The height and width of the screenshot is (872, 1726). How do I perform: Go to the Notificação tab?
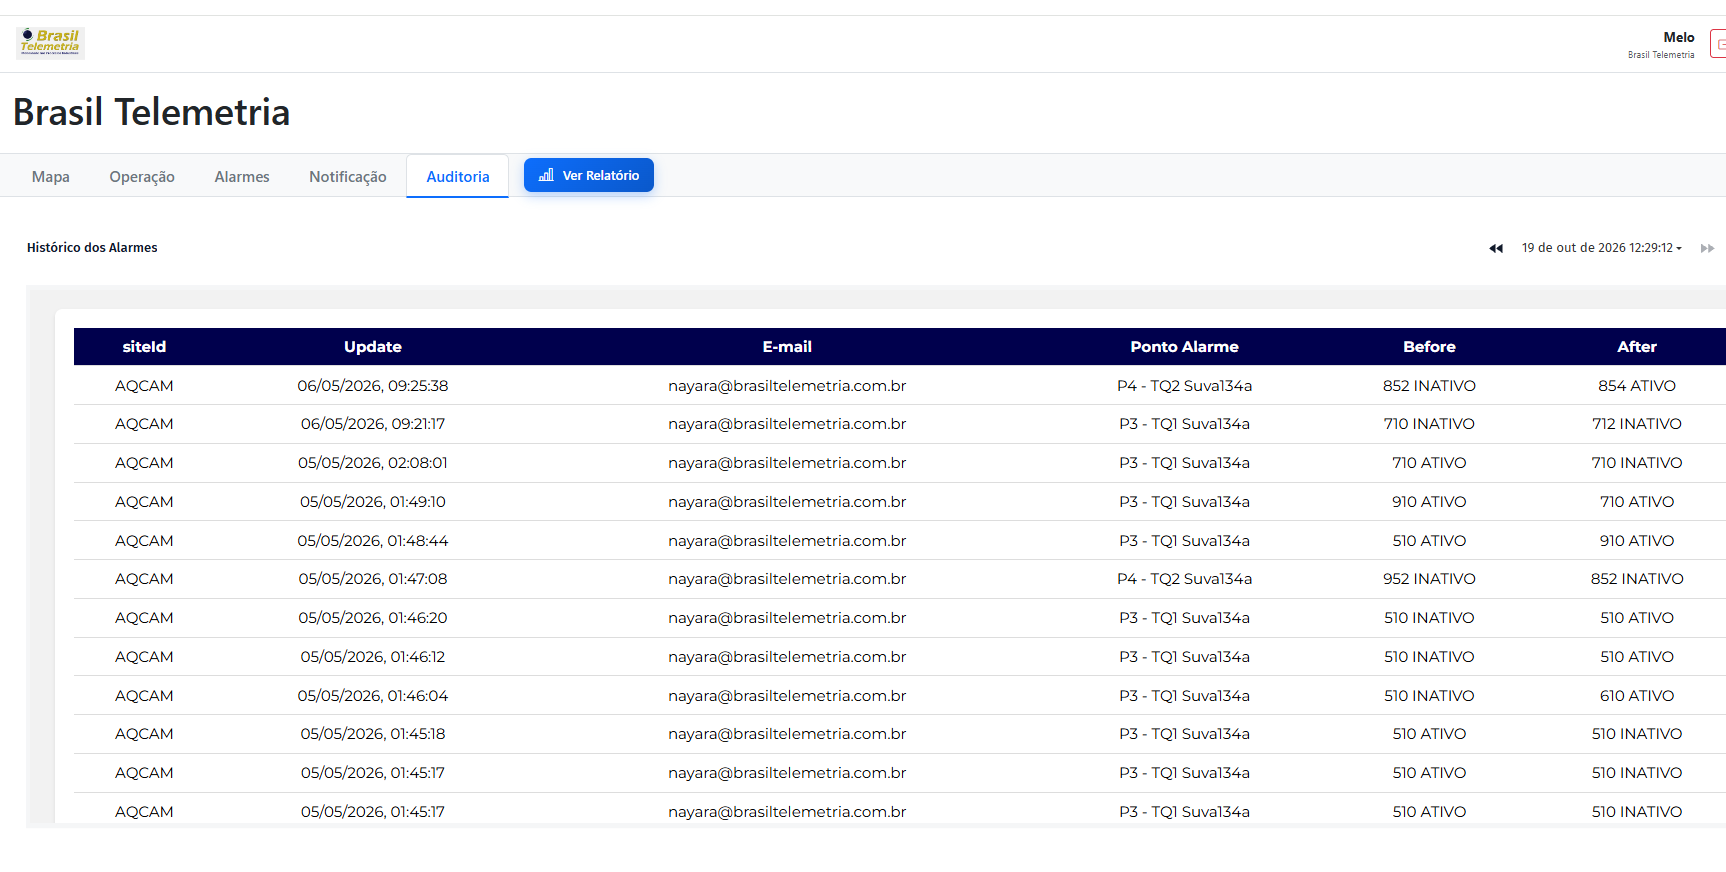click(348, 177)
